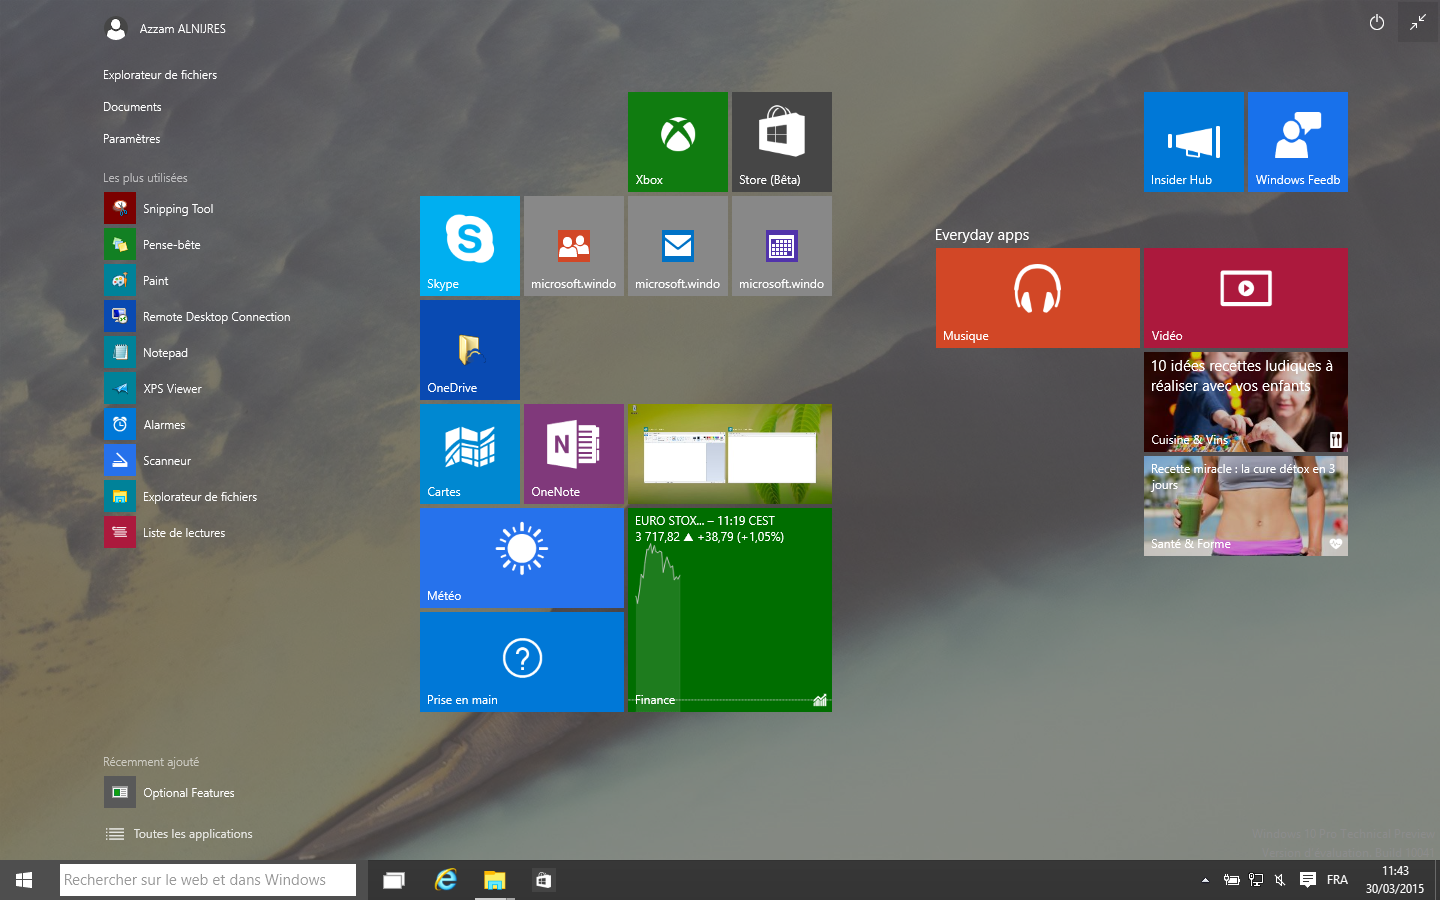The image size is (1440, 900).
Task: Click the Azzam ALNIJRES user account
Action: point(165,29)
